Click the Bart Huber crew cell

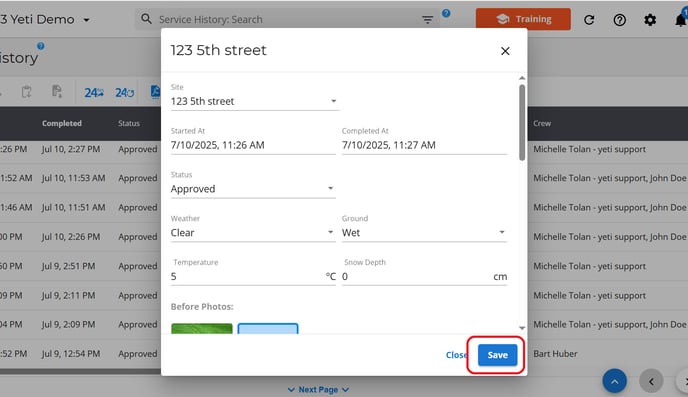coord(555,354)
